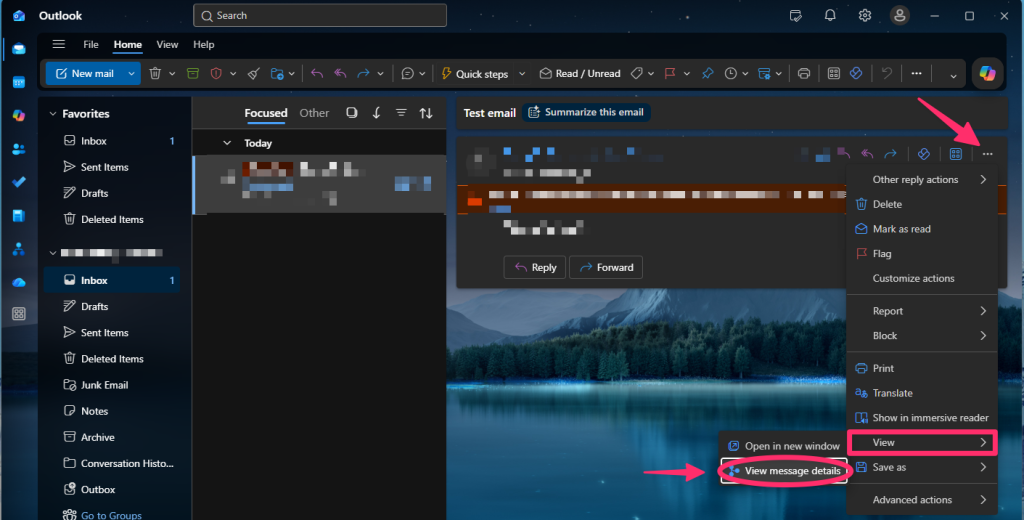Click the Search input box

320,16
